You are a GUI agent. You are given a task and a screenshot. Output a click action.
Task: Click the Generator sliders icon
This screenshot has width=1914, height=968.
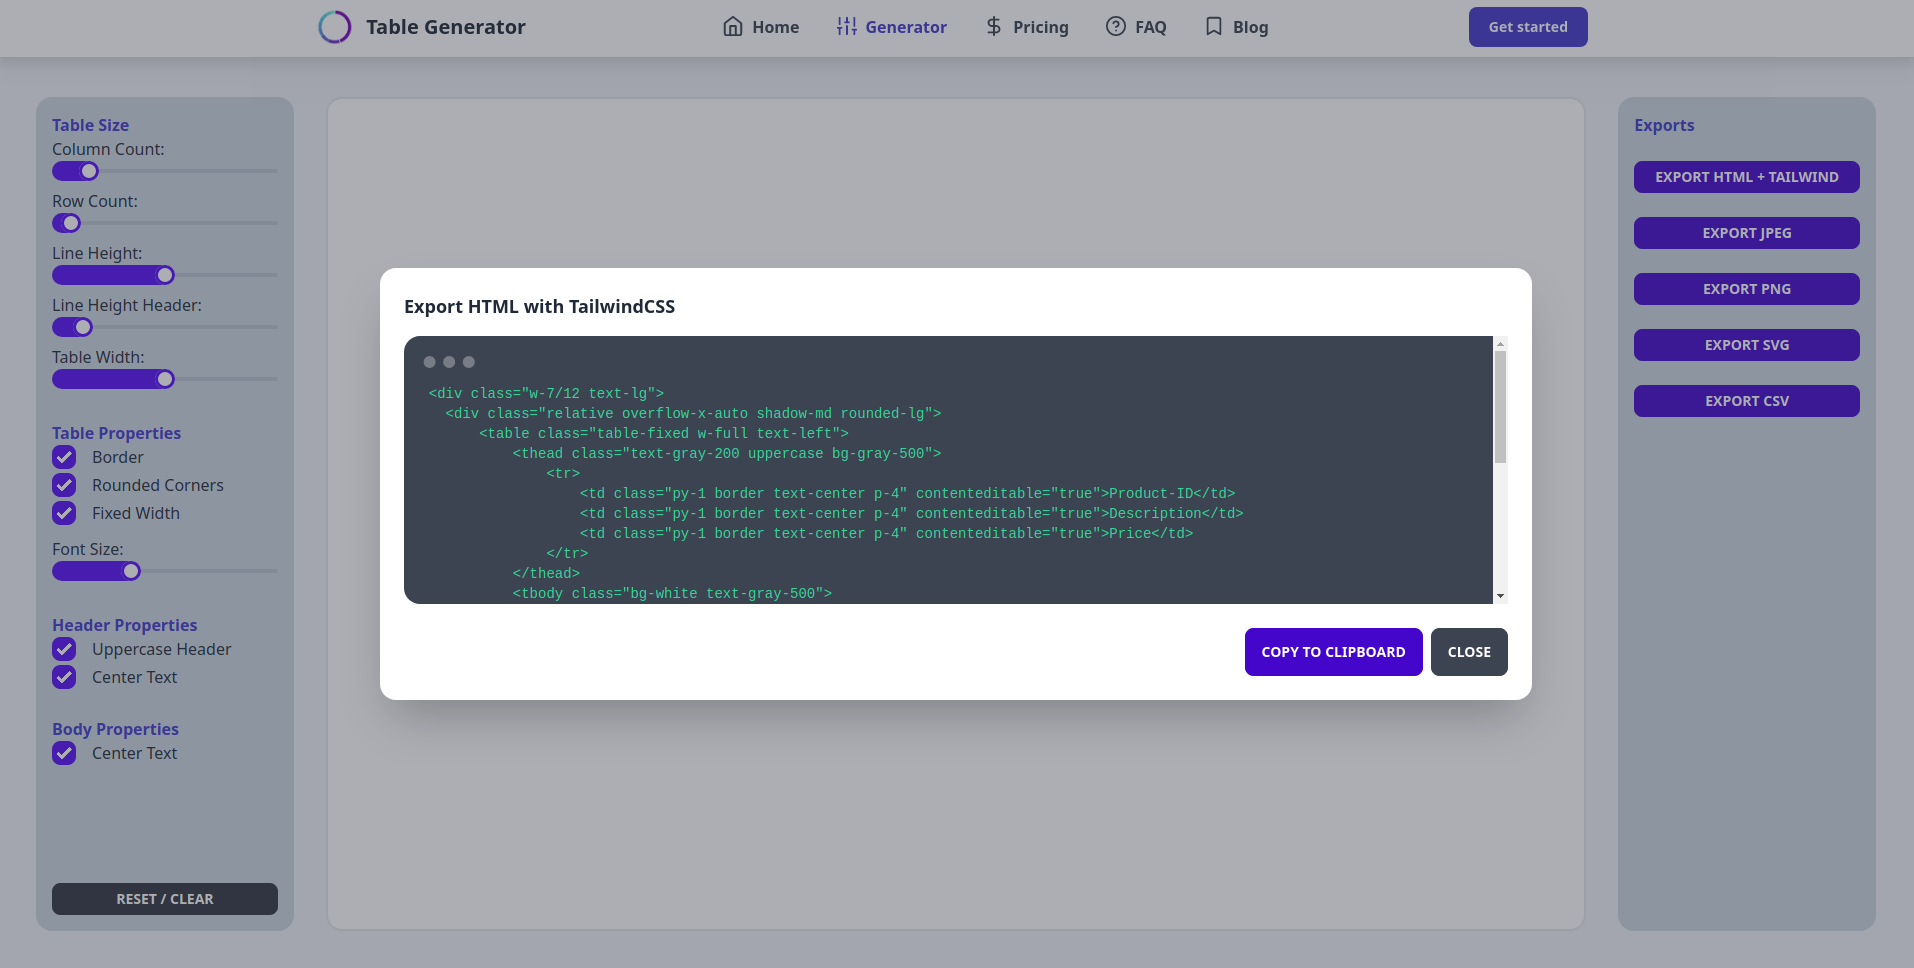pos(847,27)
